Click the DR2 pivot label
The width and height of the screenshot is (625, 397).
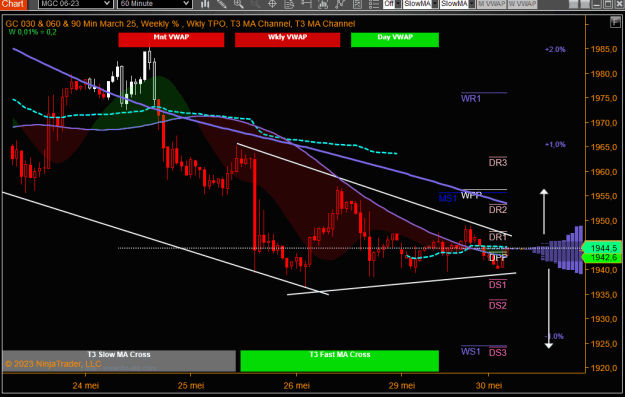pyautogui.click(x=498, y=209)
